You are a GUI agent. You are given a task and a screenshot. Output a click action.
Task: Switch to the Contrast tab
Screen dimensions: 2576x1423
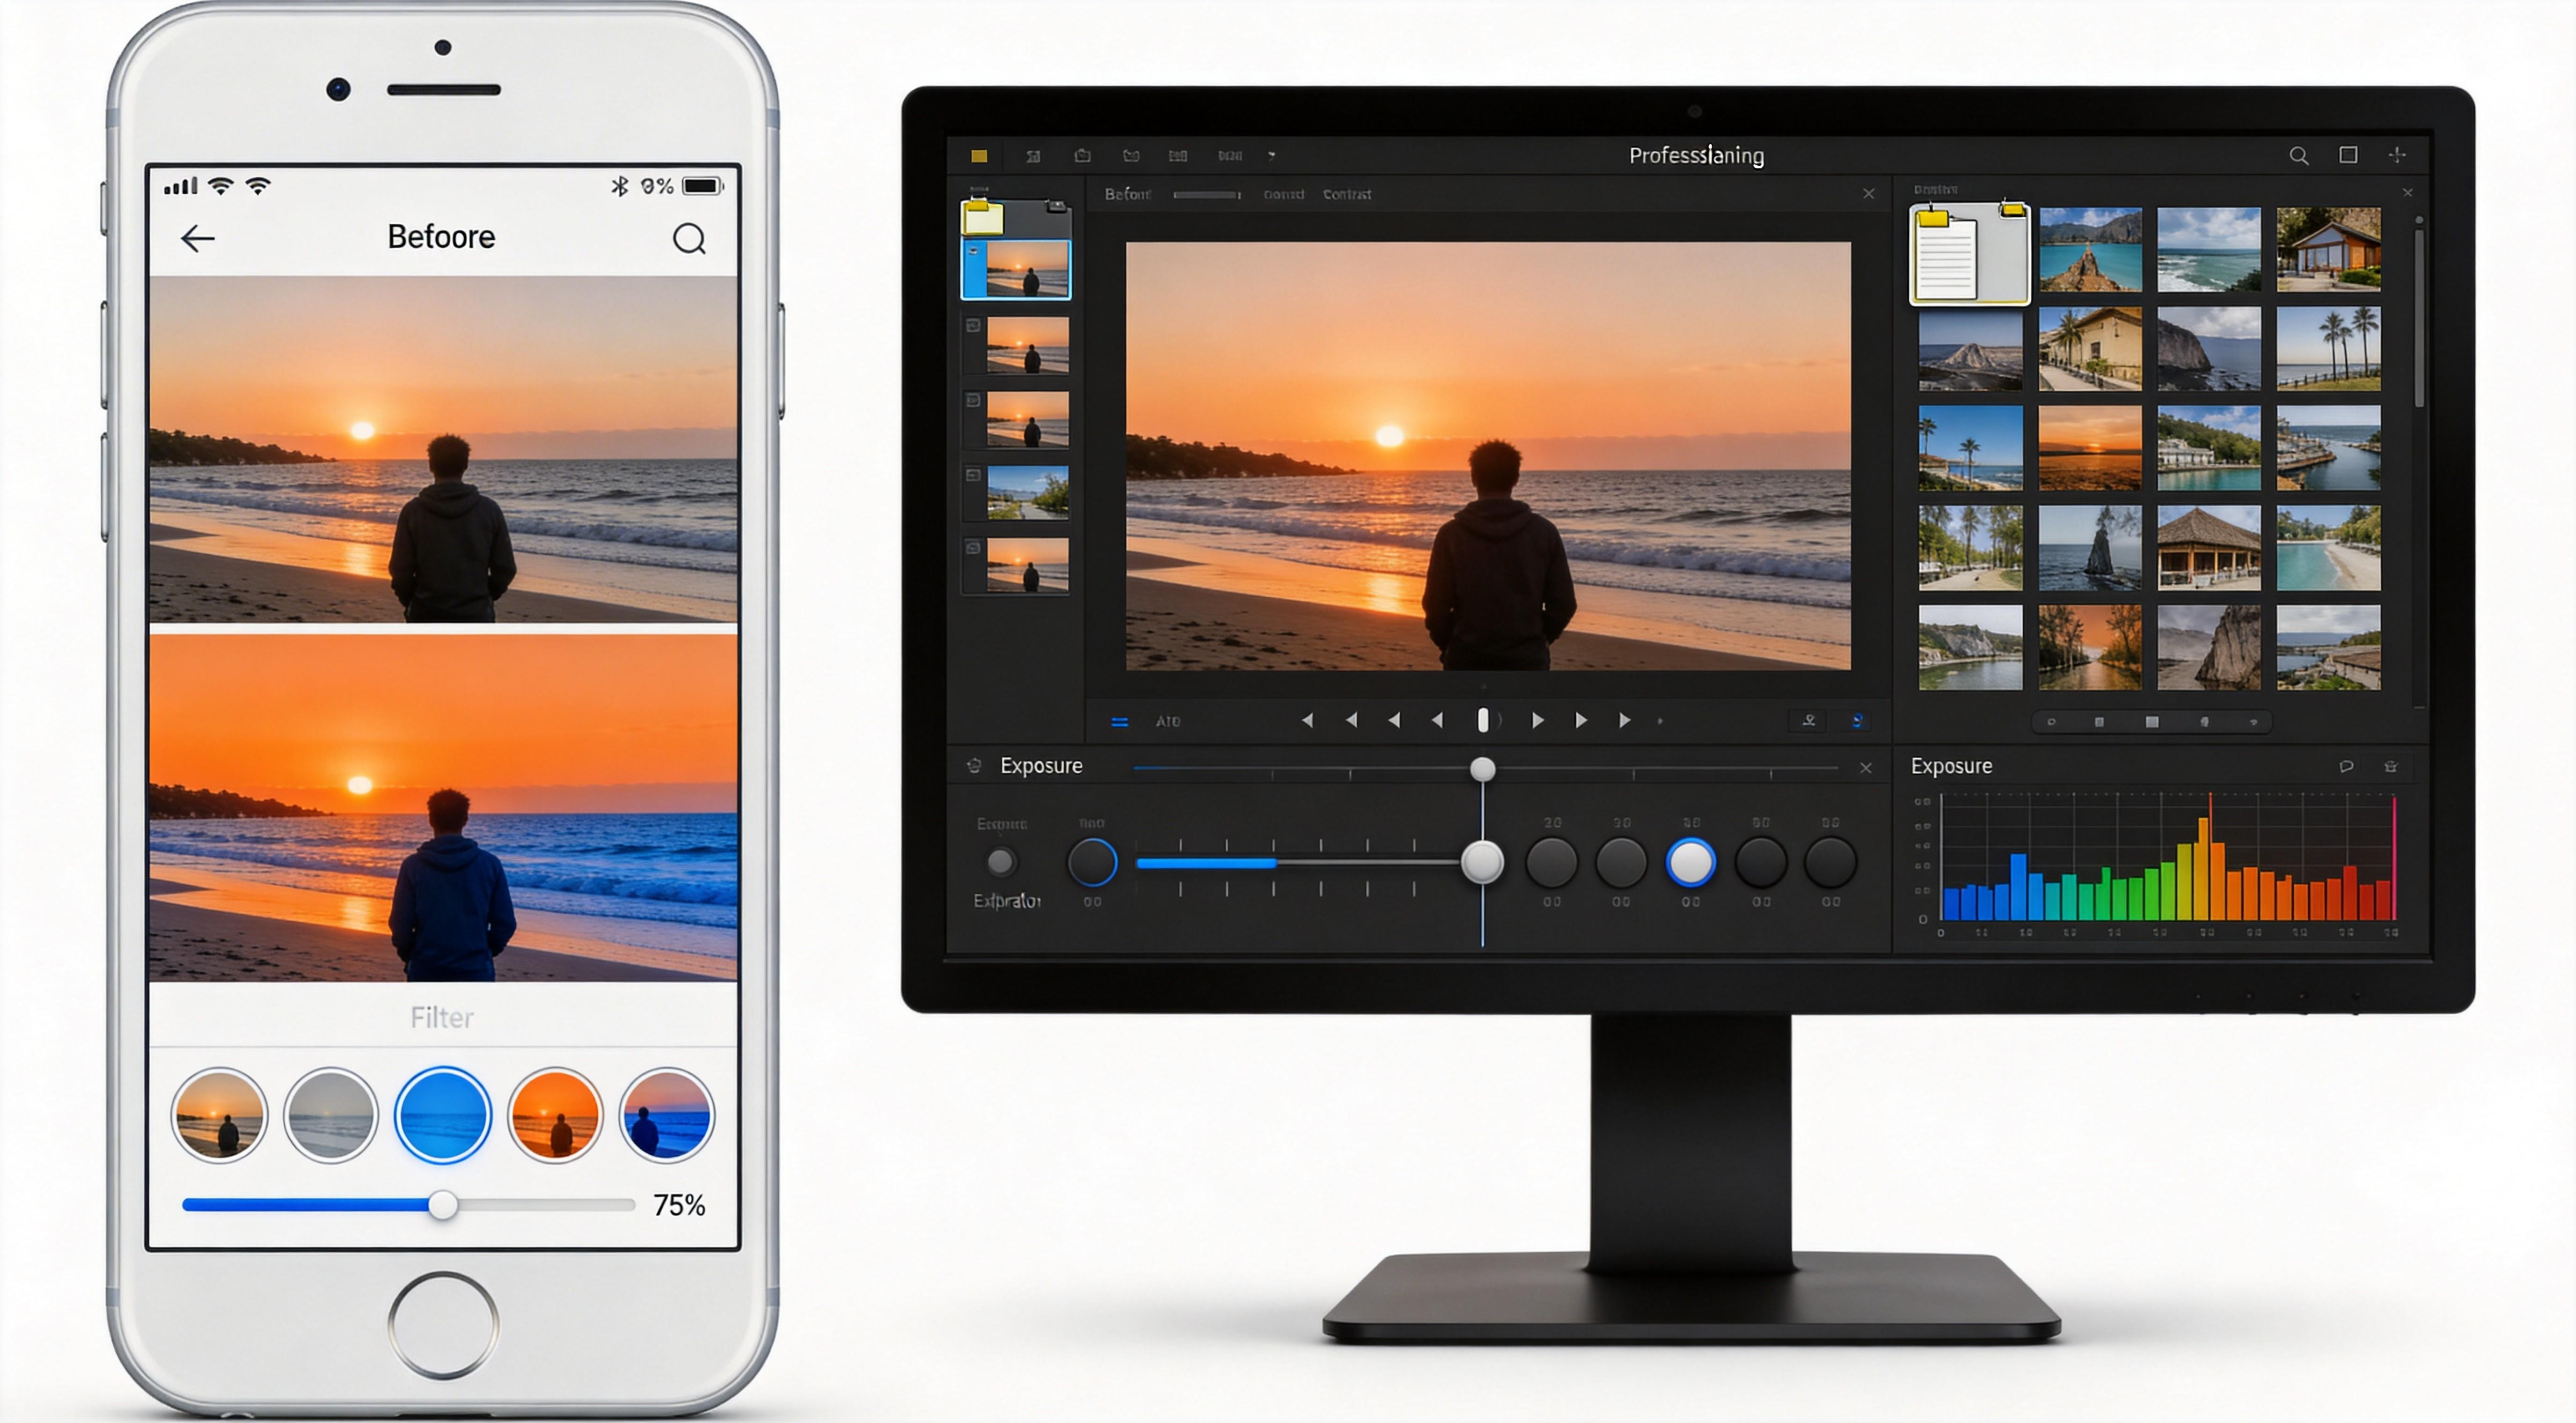coord(1346,194)
